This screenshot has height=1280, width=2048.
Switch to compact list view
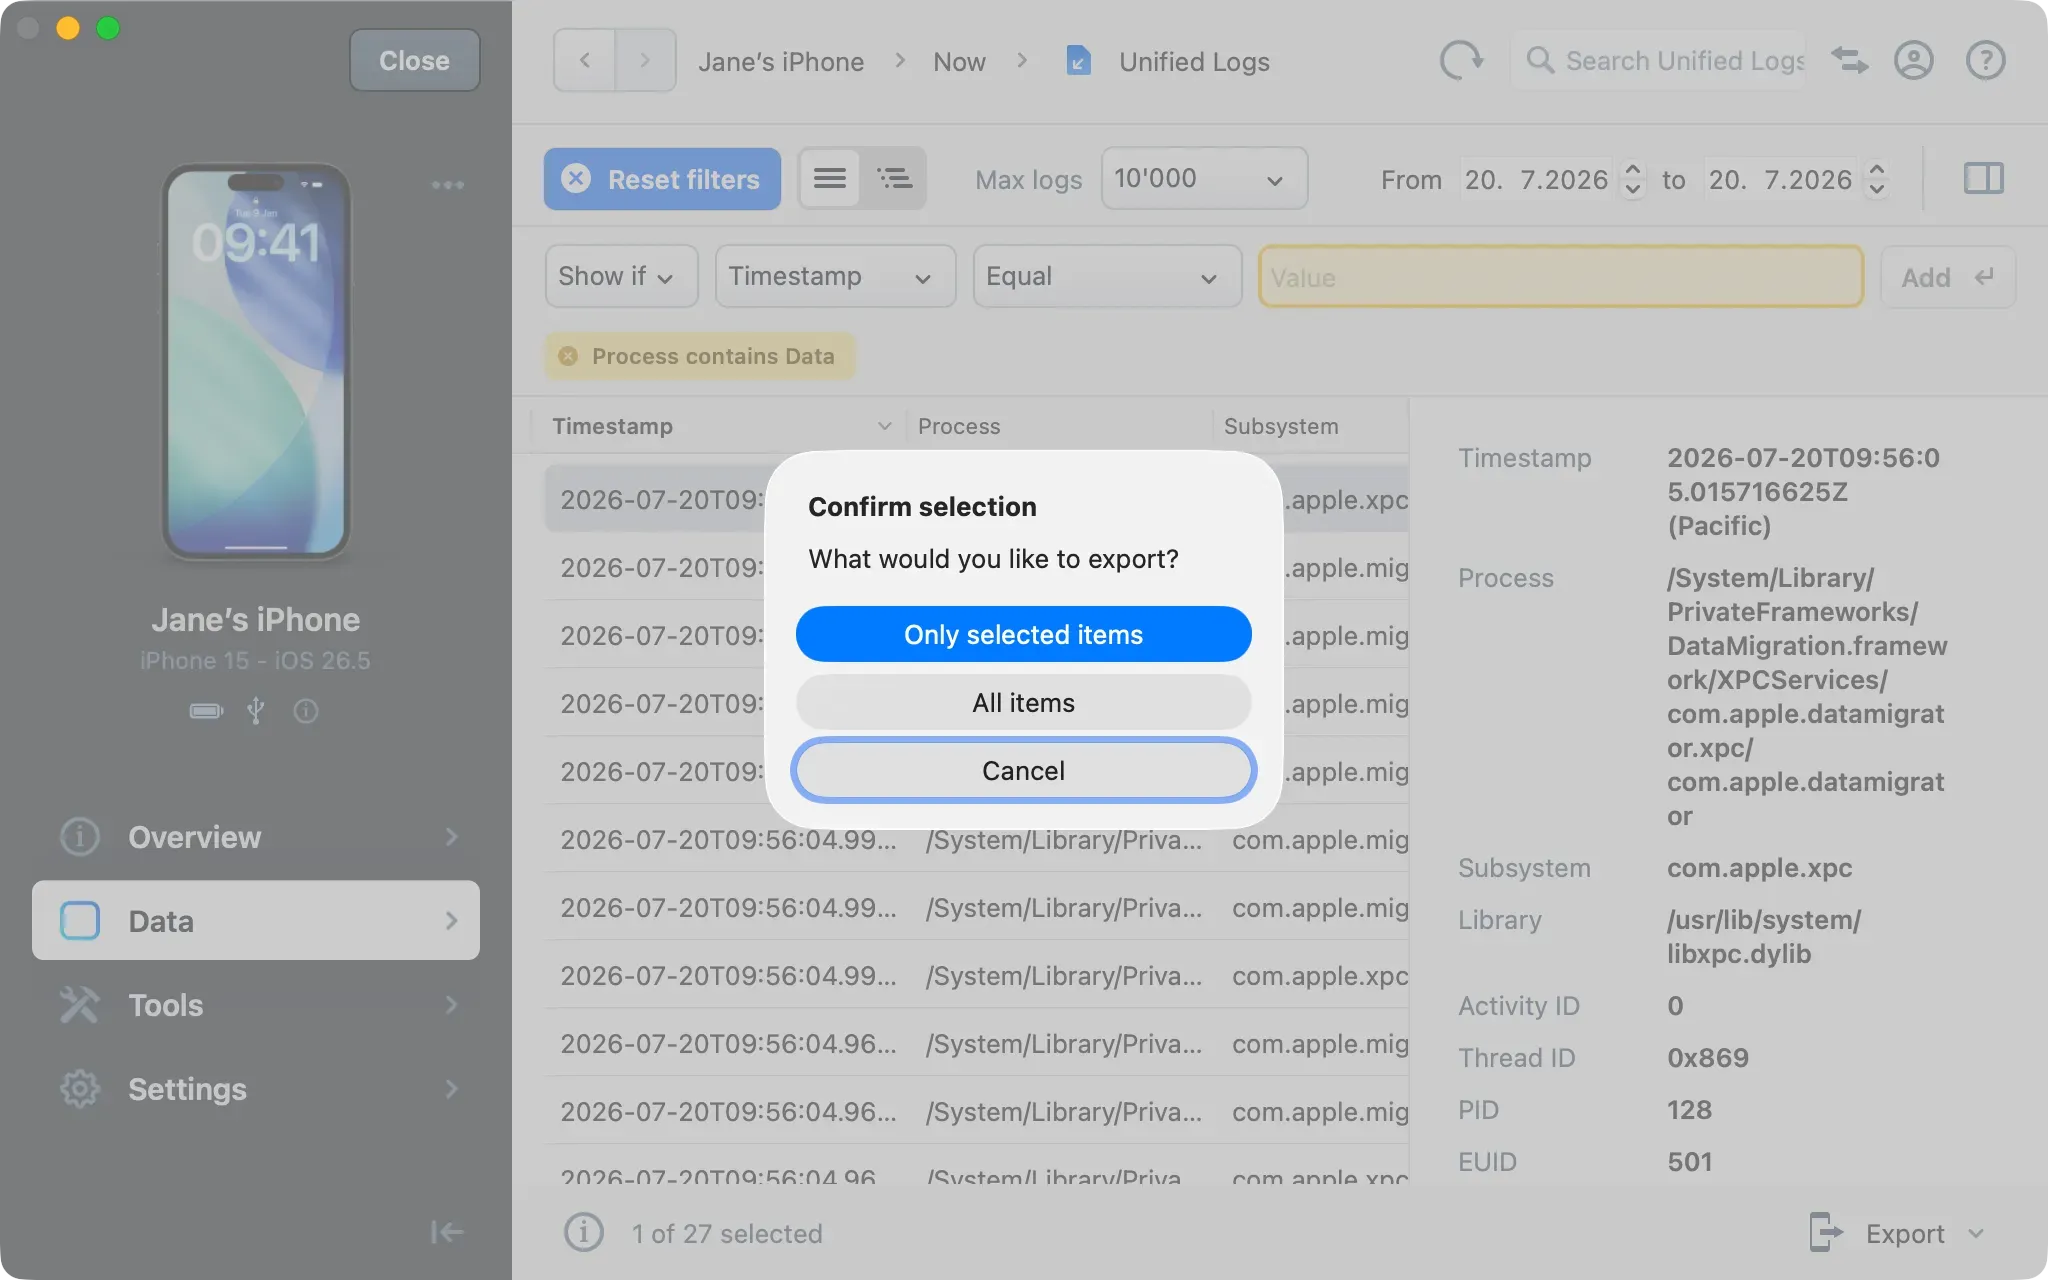(830, 179)
